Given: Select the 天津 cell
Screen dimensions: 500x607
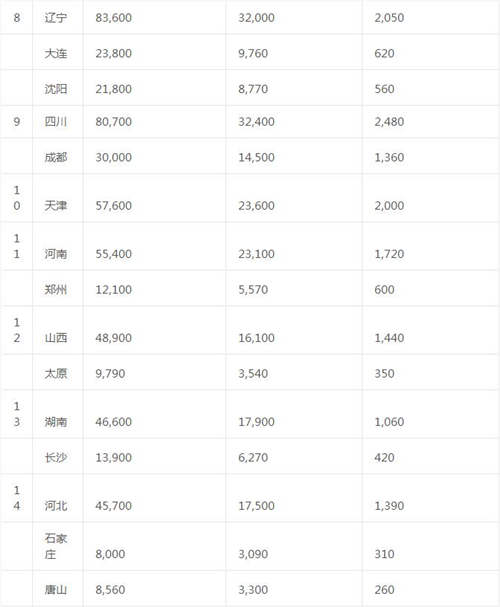Looking at the screenshot, I should coord(56,206).
